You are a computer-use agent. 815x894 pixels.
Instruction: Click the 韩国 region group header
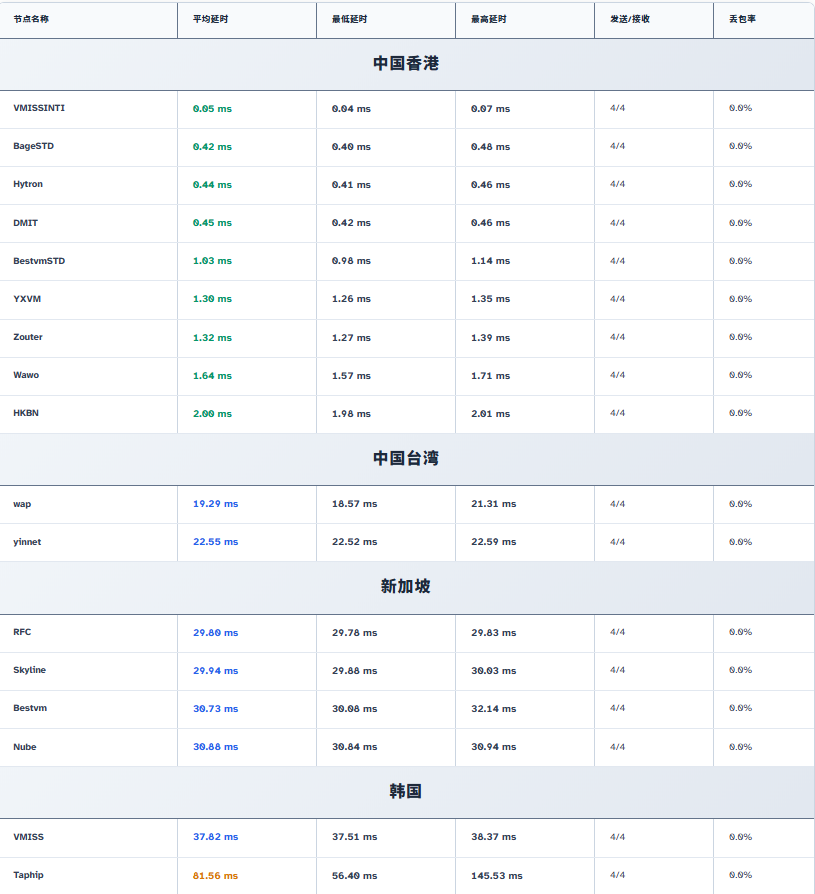click(x=406, y=791)
